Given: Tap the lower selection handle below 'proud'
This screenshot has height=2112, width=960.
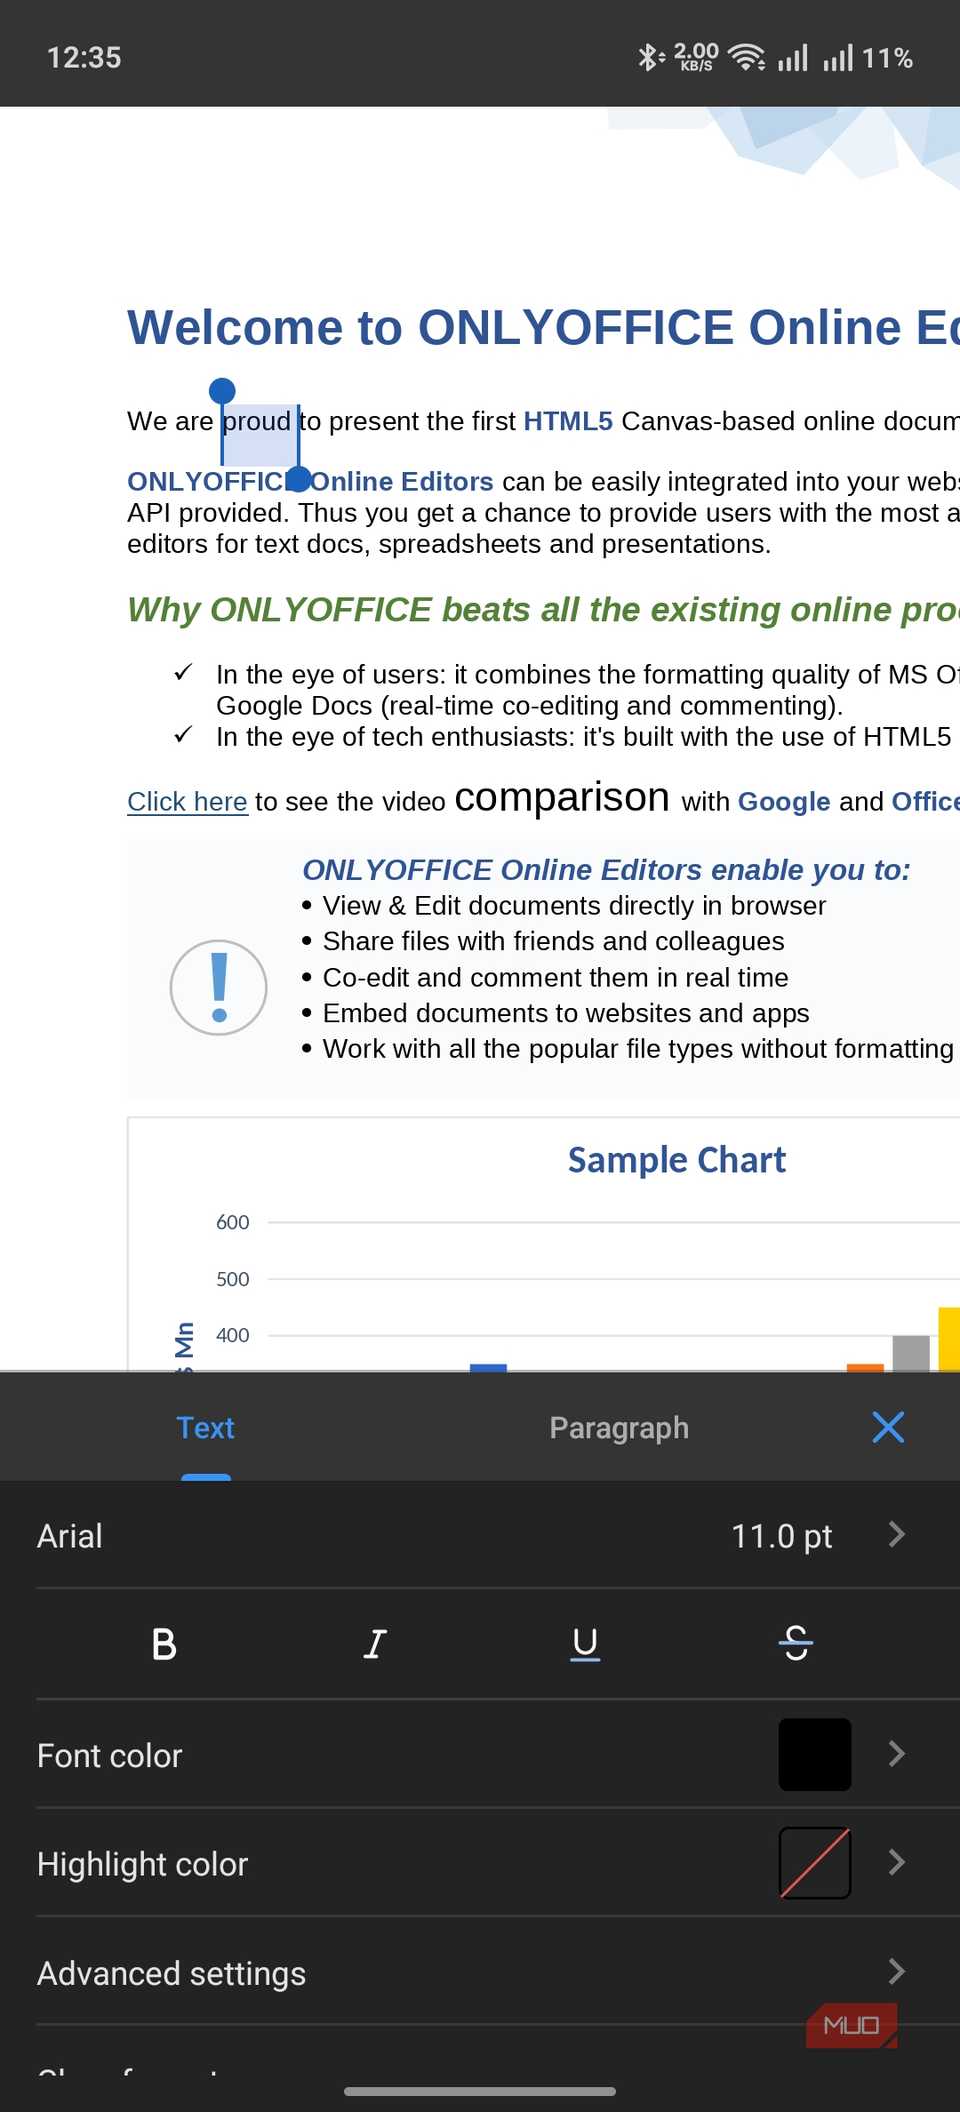Looking at the screenshot, I should tap(298, 479).
